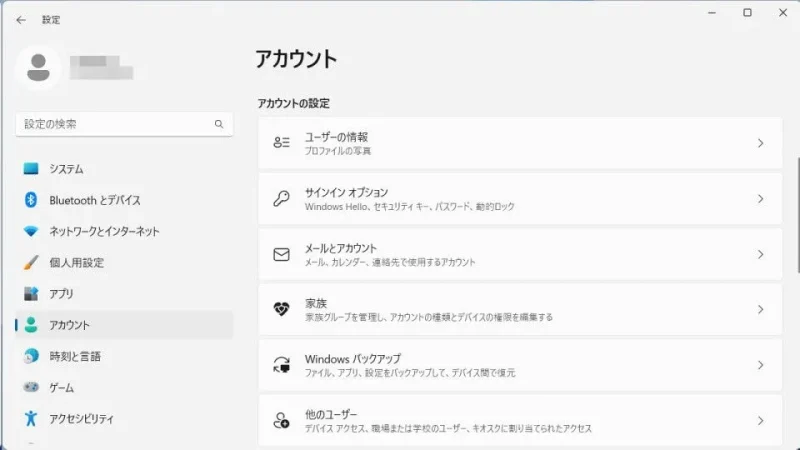Click the 設定の検索 search field
The height and width of the screenshot is (450, 800).
pos(115,124)
